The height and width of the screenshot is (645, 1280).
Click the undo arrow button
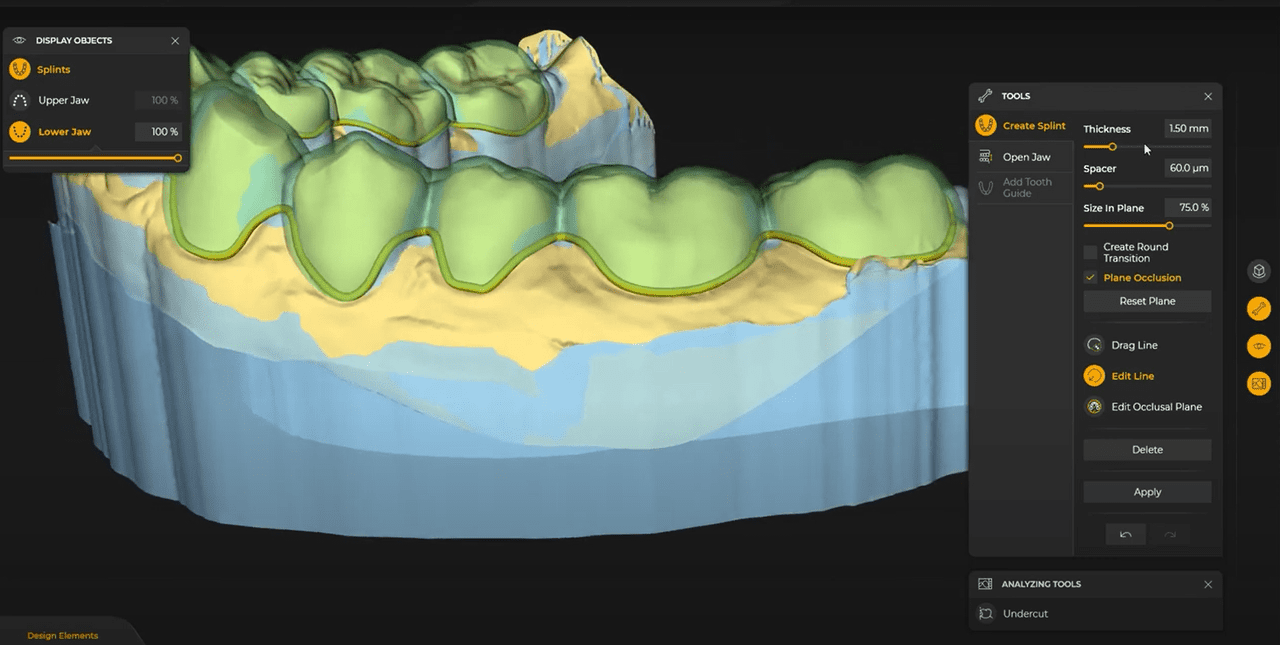1125,535
